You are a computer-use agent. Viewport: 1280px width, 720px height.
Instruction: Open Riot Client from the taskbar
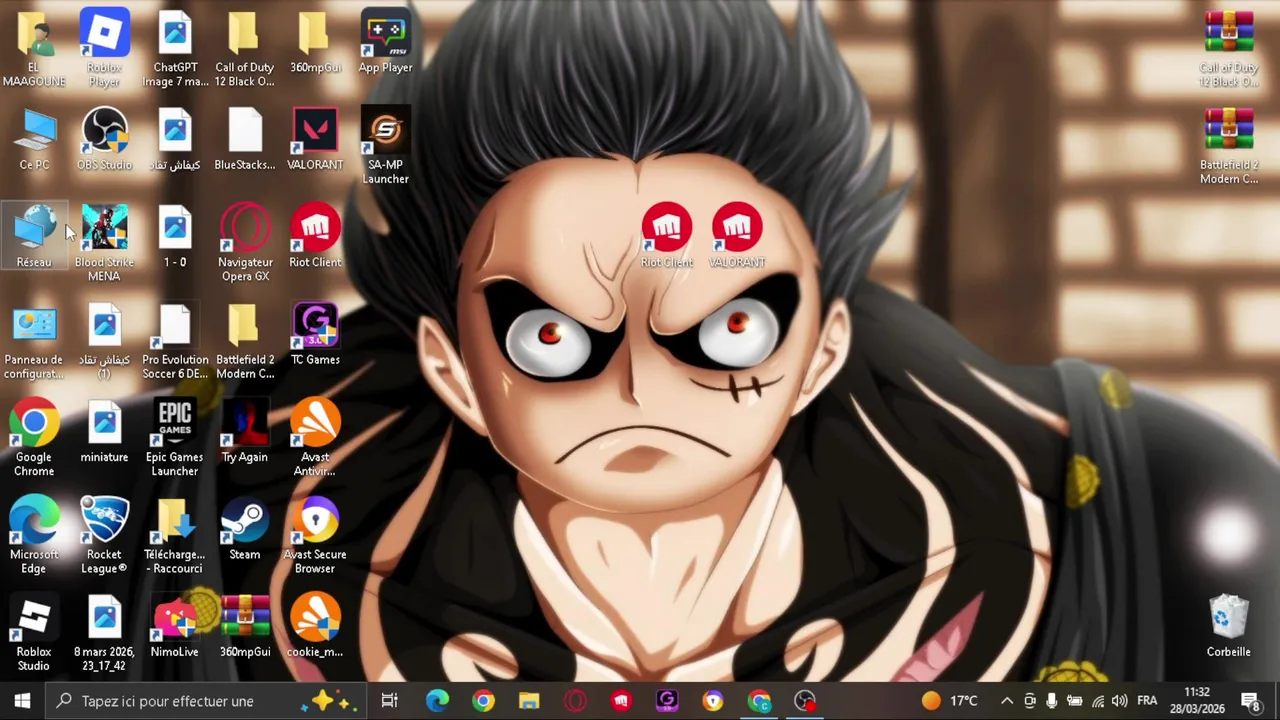pyautogui.click(x=621, y=701)
